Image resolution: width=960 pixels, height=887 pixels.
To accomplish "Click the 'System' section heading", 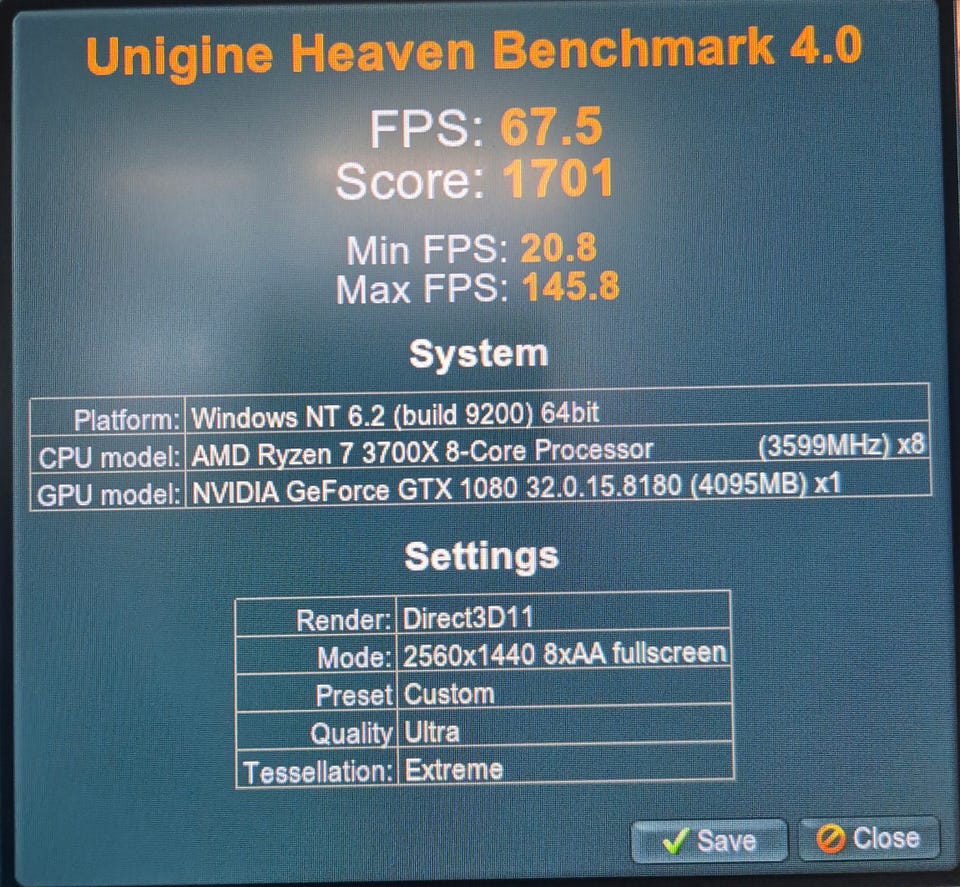I will click(478, 353).
